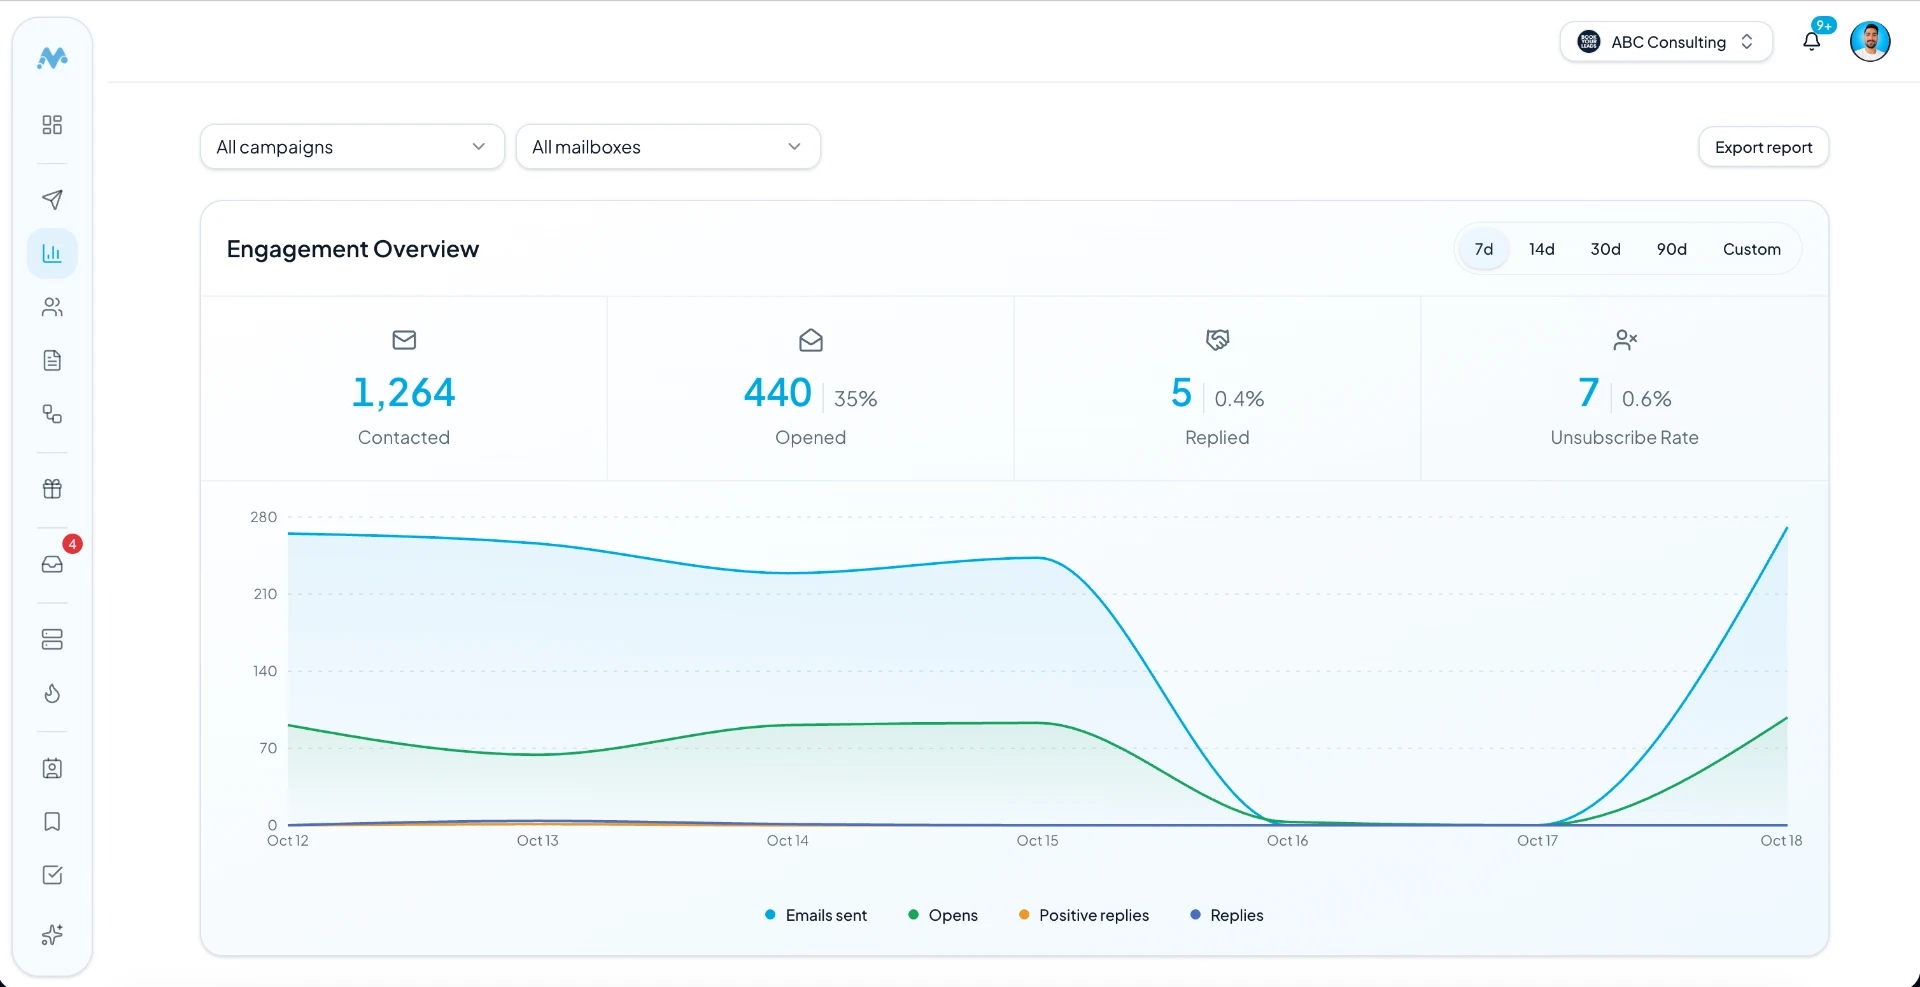Screen dimensions: 1920x987
Task: Click the bookmark icon in sidebar
Action: (x=52, y=822)
